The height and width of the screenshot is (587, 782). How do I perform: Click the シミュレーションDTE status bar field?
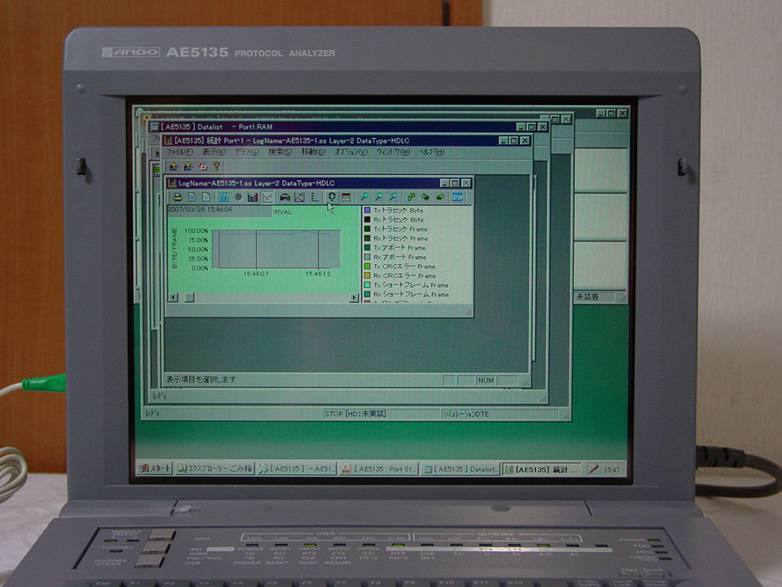click(499, 414)
